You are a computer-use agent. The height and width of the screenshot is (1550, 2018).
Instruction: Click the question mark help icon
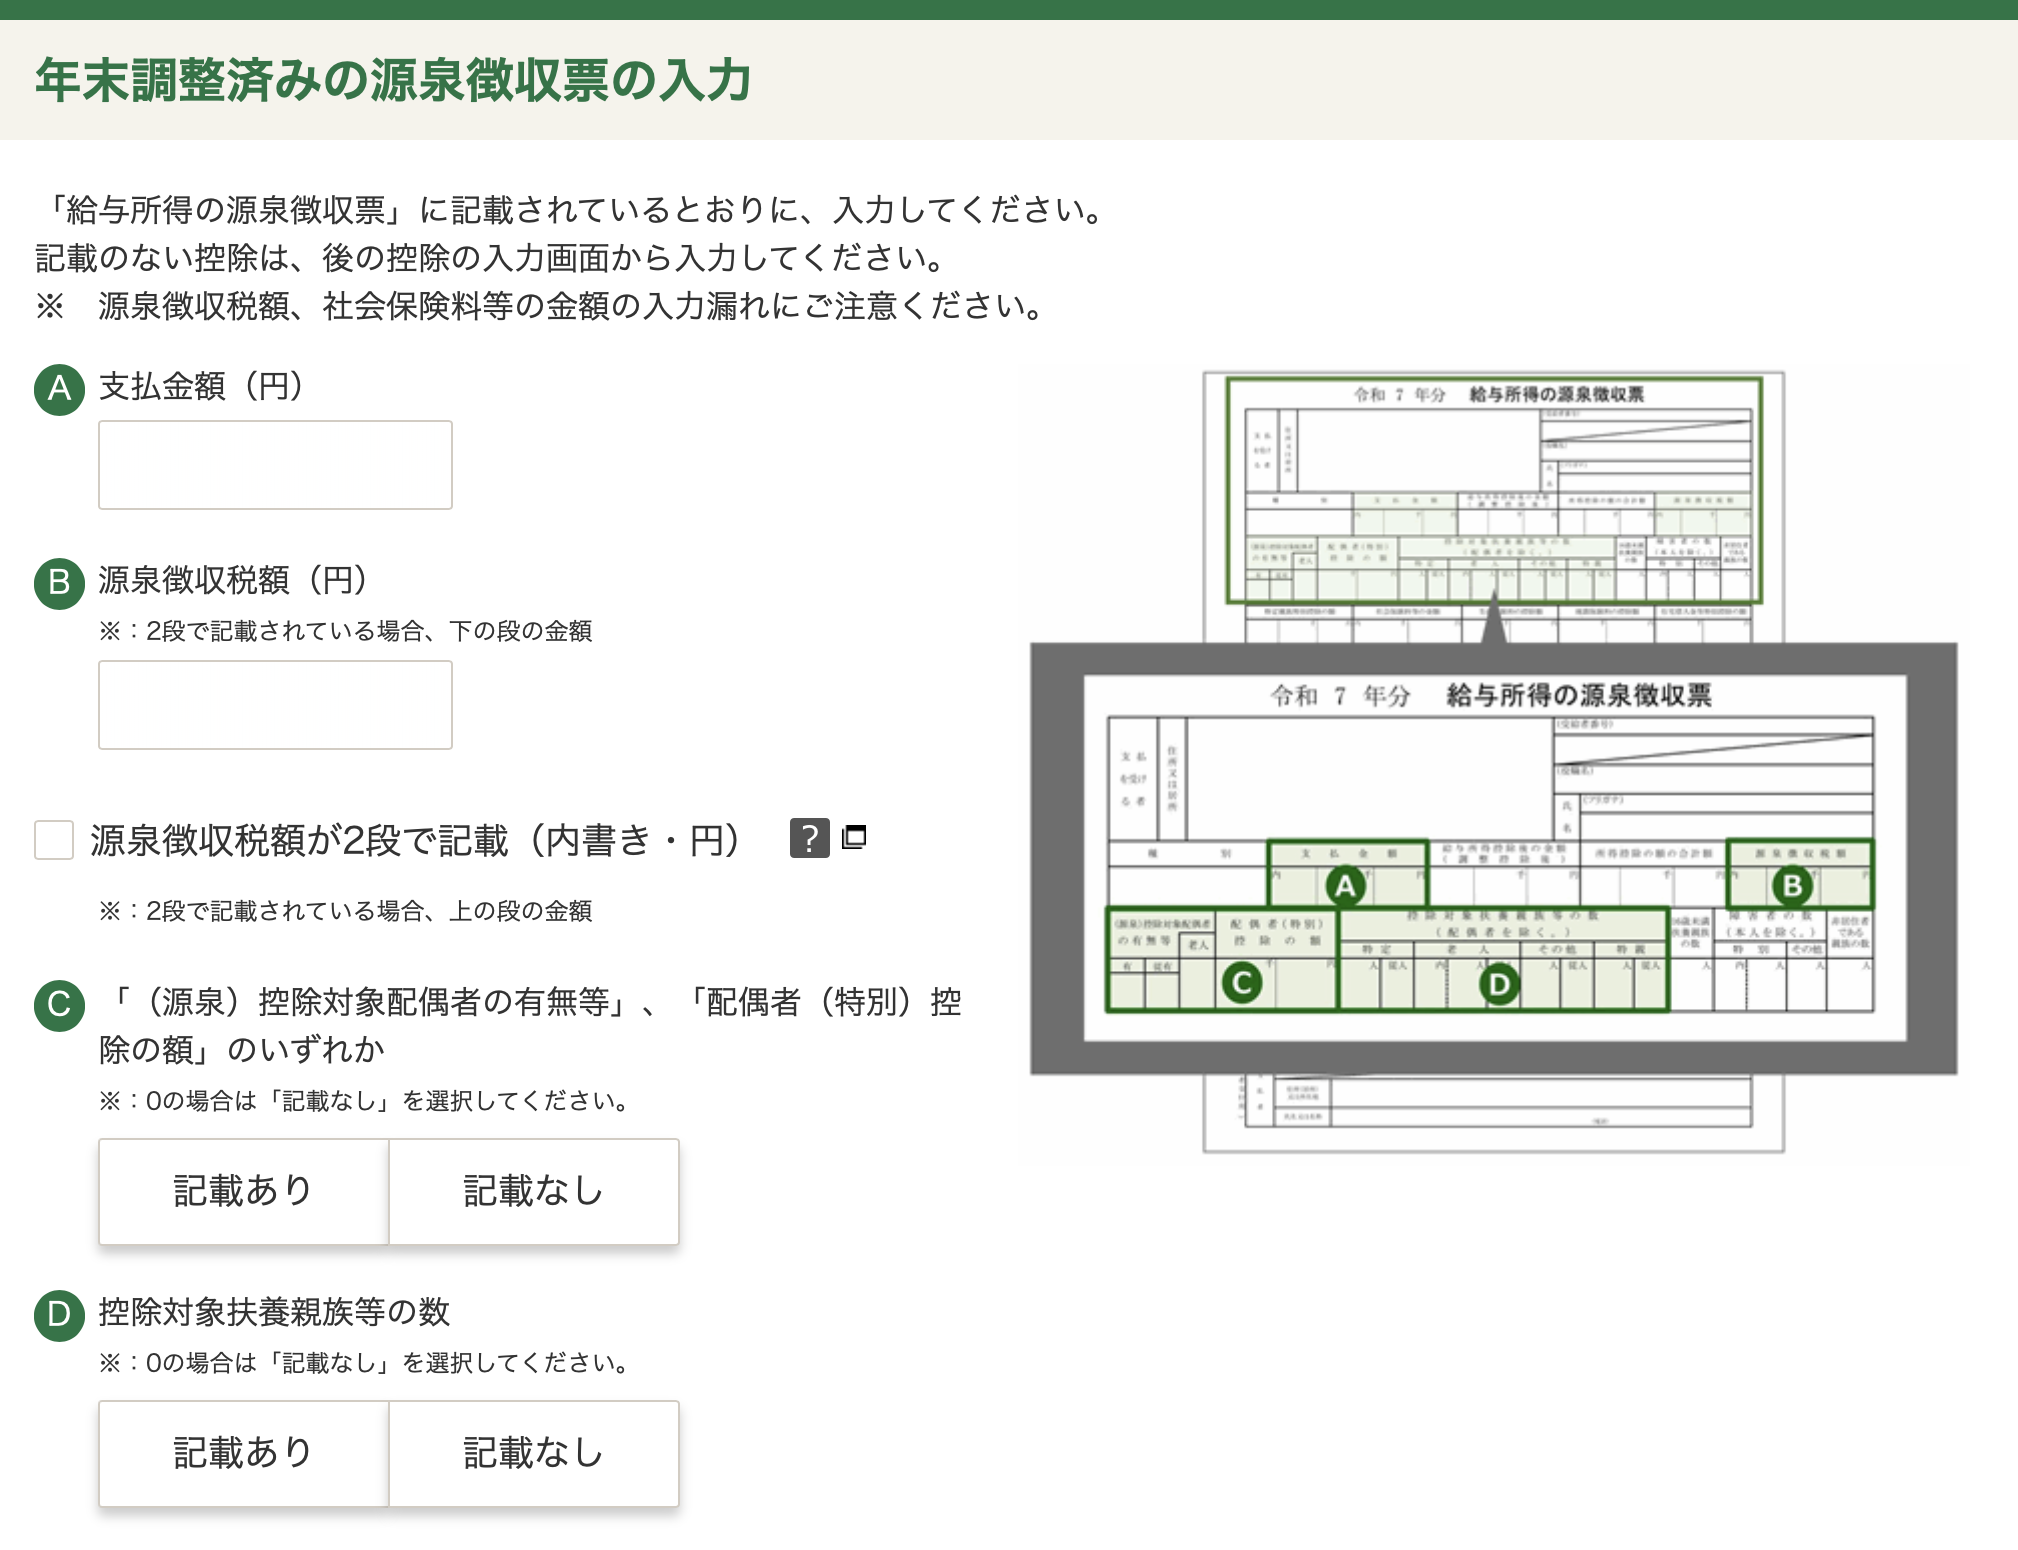(809, 838)
